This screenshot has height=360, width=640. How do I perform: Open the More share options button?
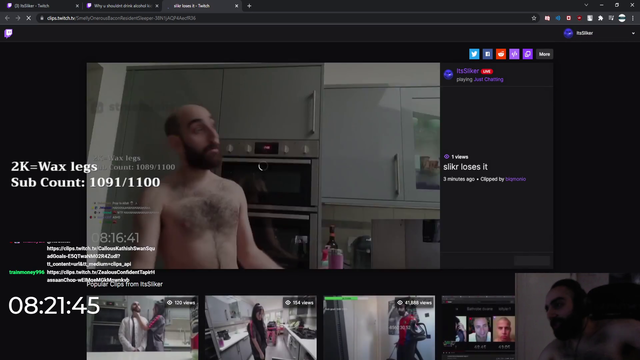click(544, 54)
